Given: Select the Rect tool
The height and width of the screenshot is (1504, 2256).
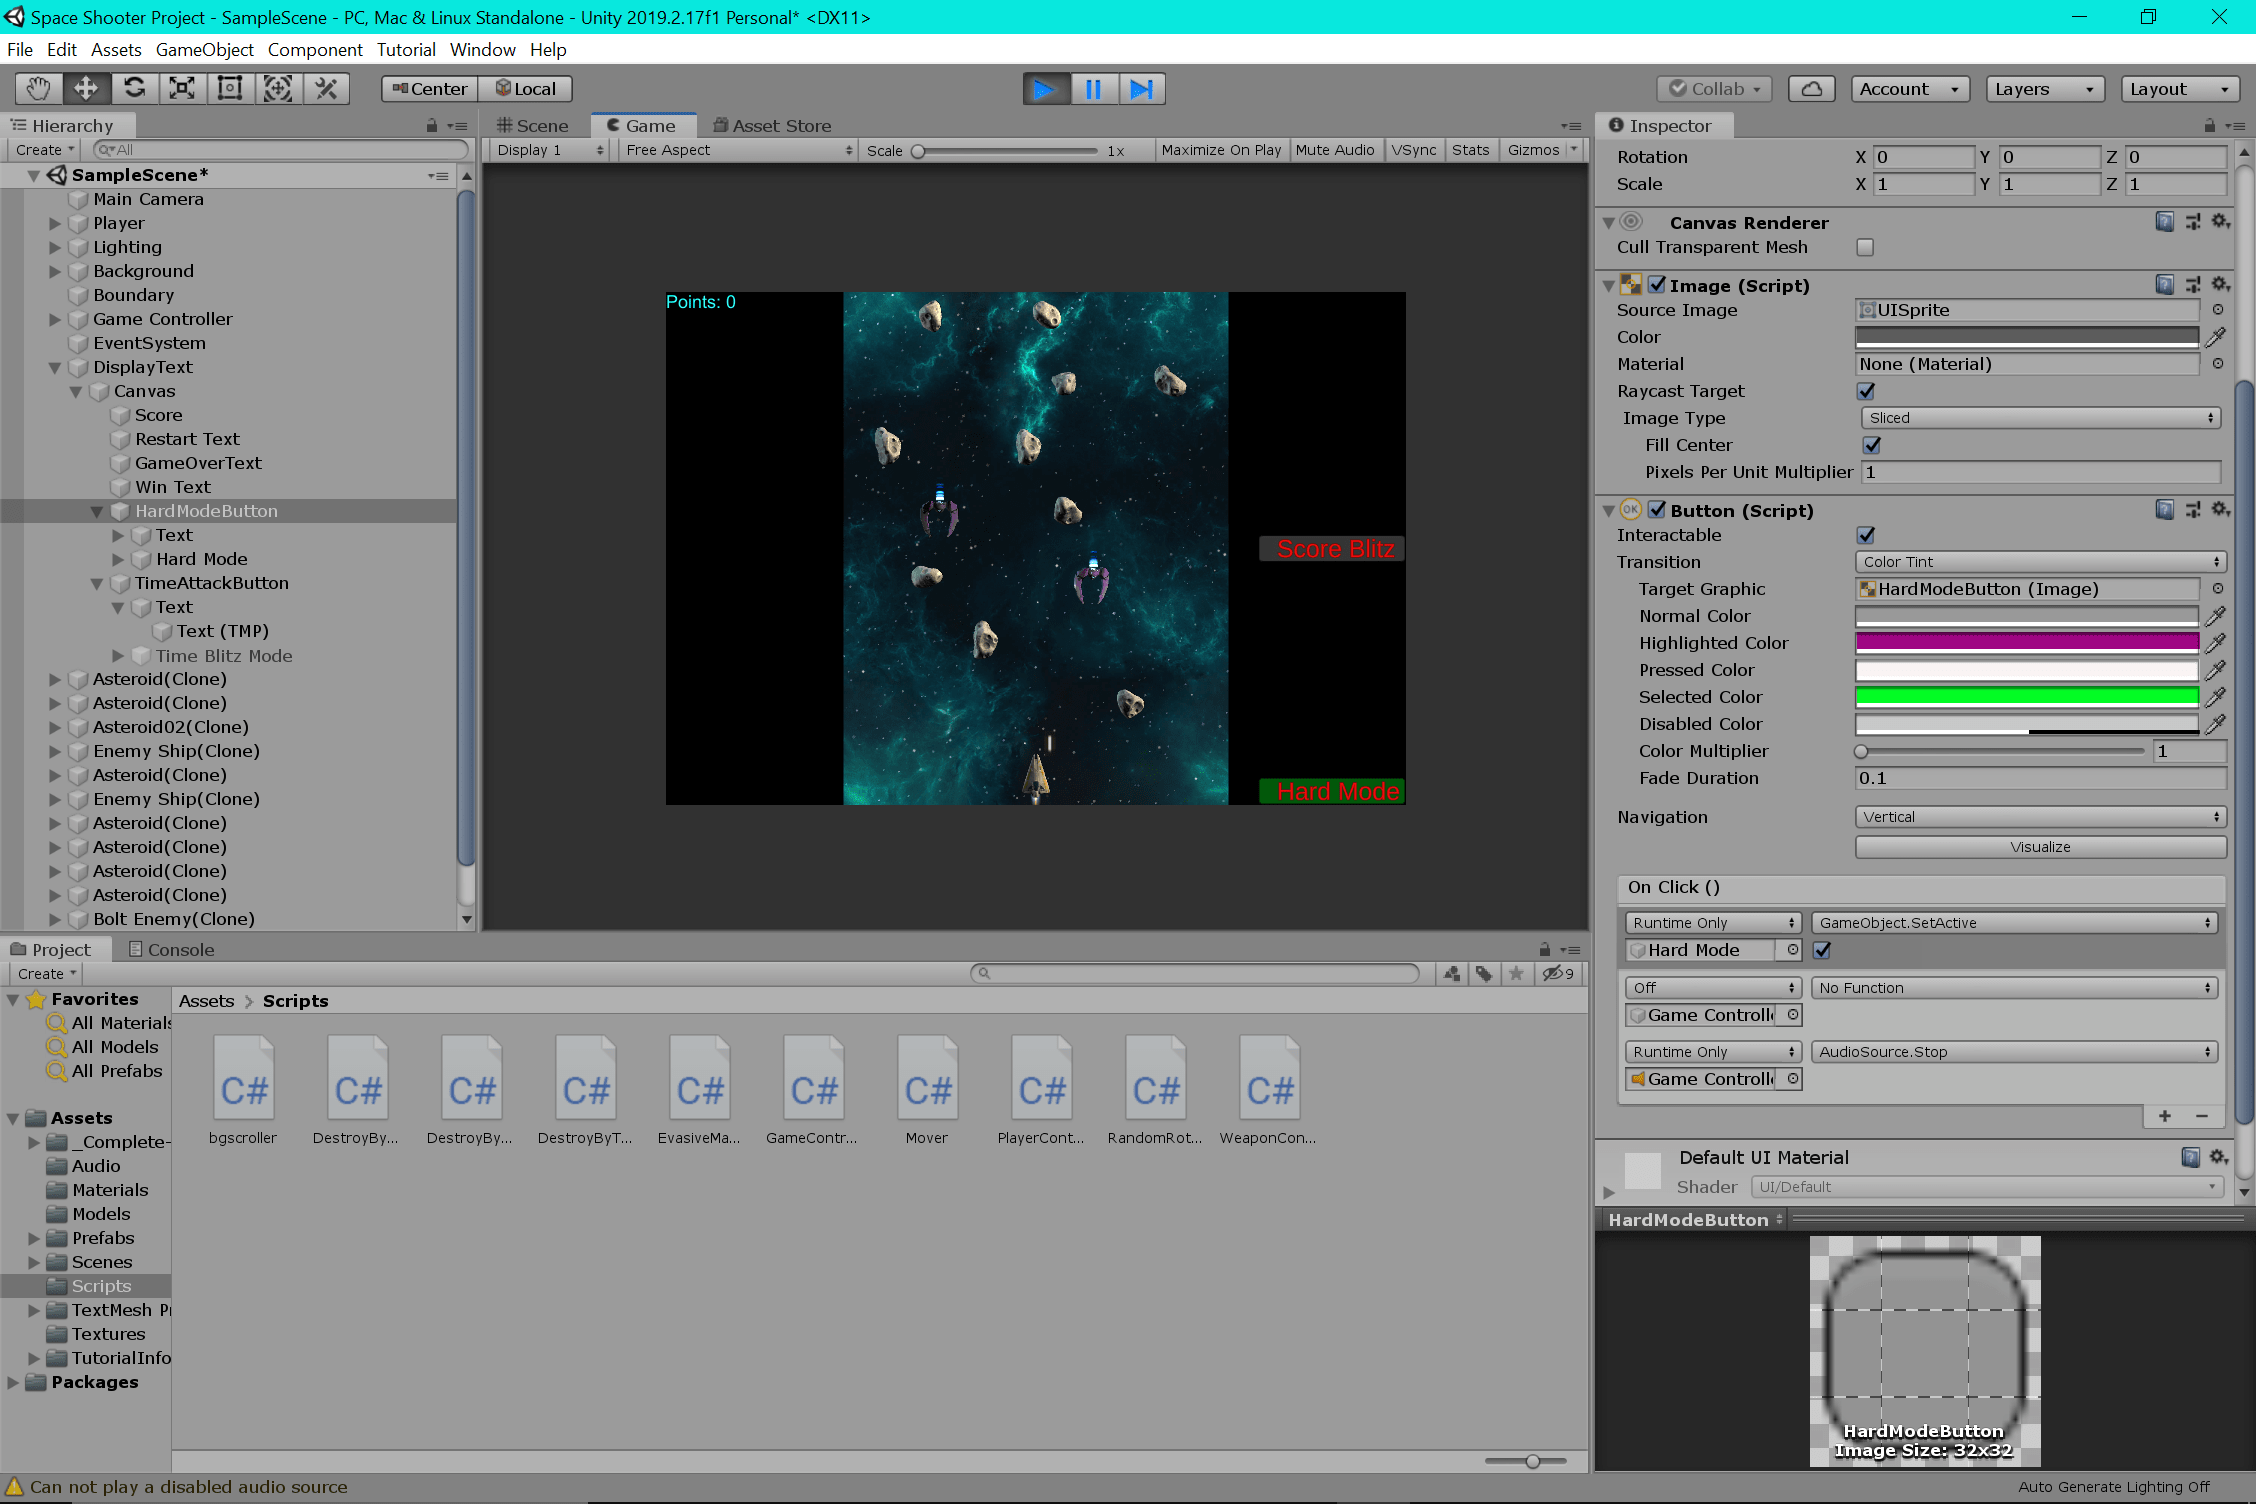Looking at the screenshot, I should click(x=230, y=89).
